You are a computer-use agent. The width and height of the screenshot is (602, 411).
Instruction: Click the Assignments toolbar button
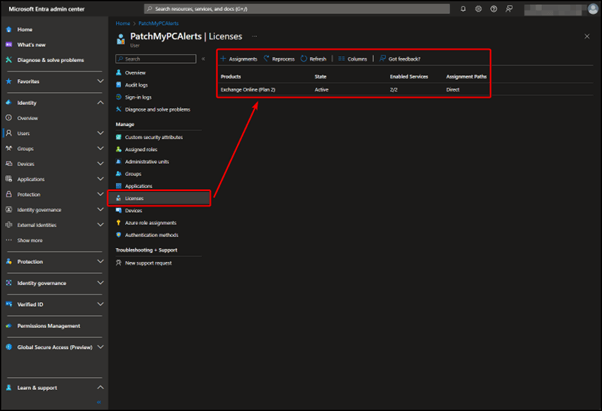click(239, 59)
